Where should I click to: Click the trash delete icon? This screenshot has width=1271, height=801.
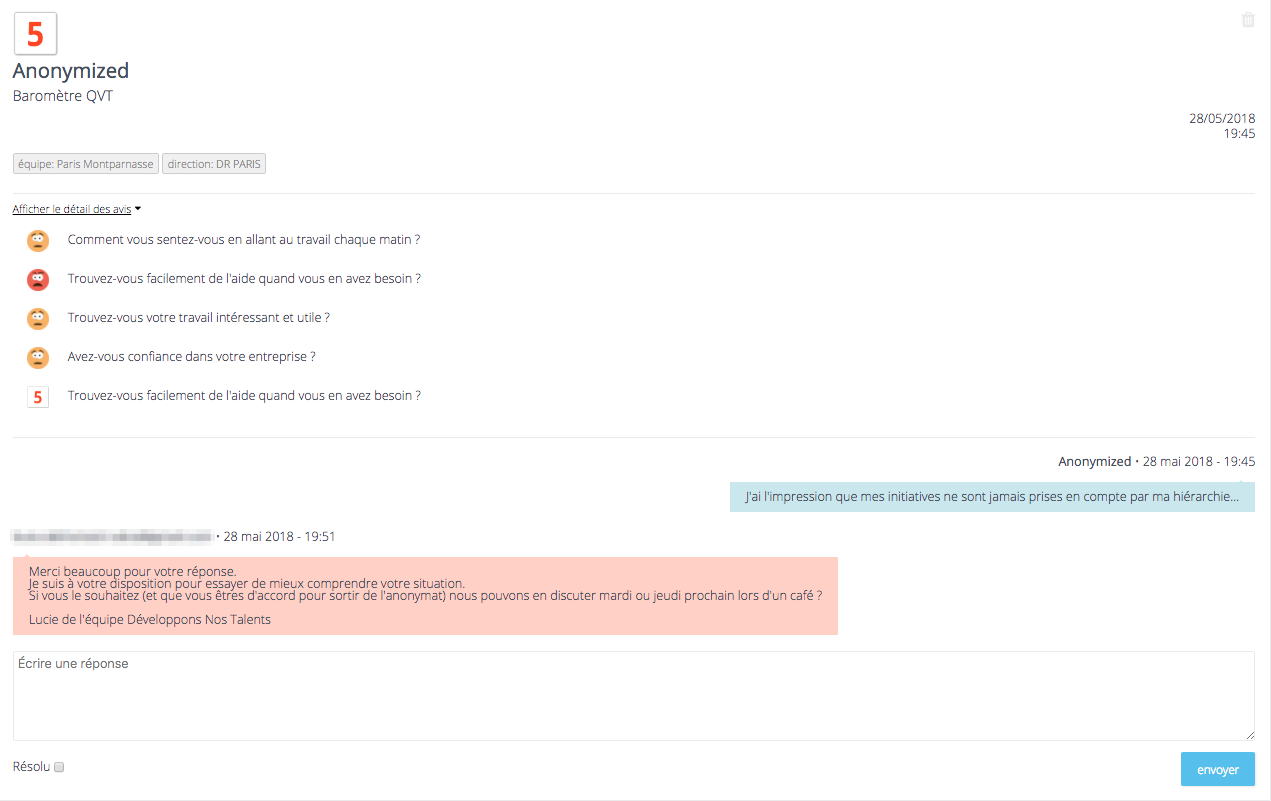1248,20
